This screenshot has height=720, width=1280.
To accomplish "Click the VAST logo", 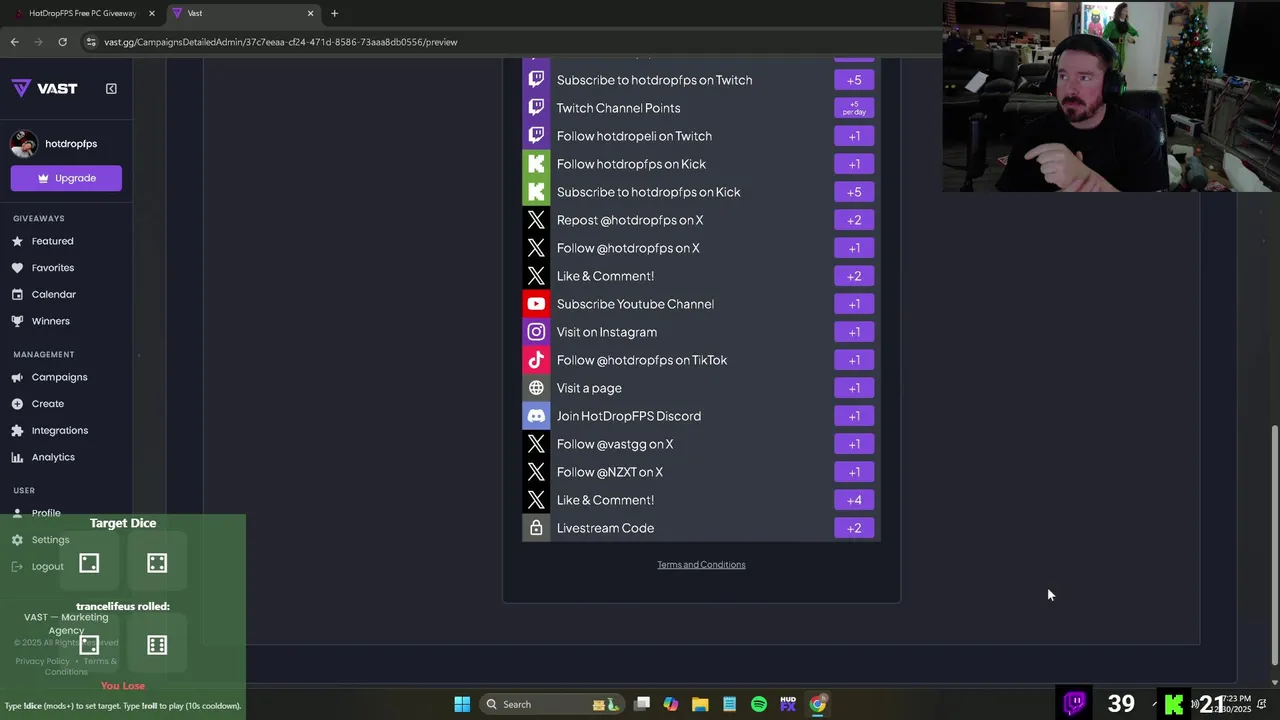I will [45, 88].
